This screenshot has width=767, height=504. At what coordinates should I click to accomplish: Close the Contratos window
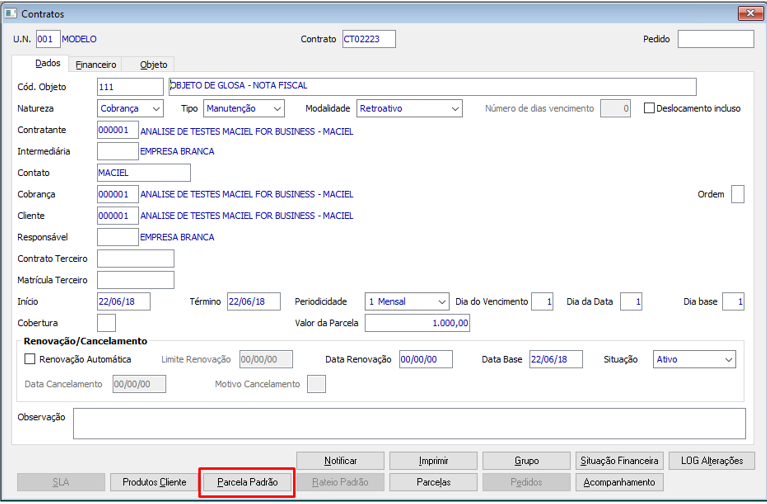750,13
